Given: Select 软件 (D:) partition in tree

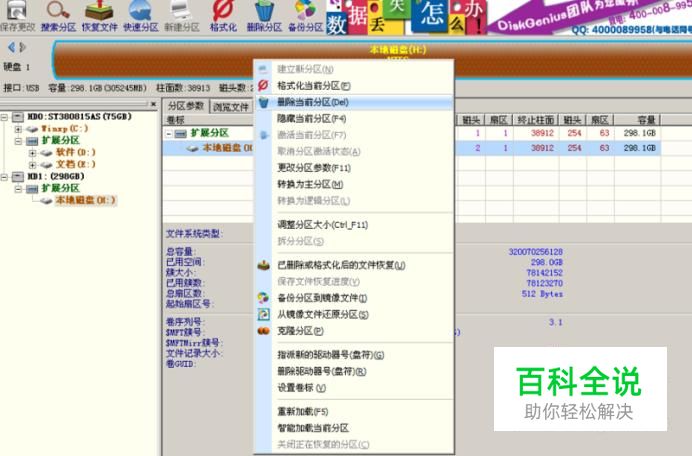Looking at the screenshot, I should click(75, 152).
